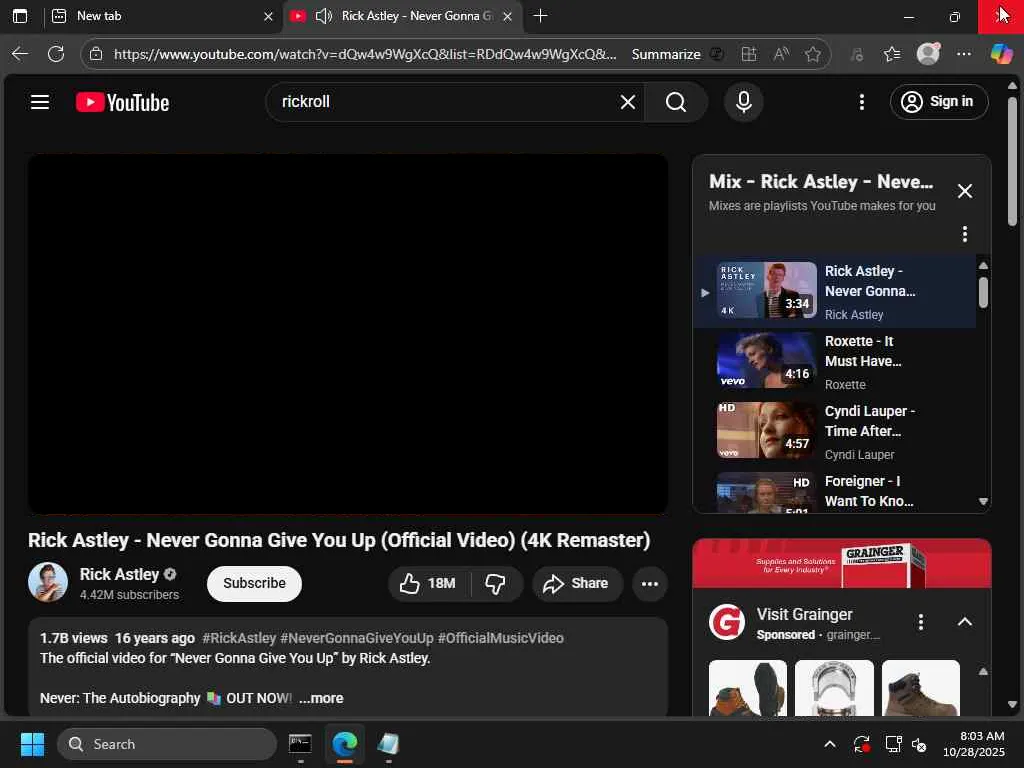The width and height of the screenshot is (1024, 768).
Task: Open the YouTube guide hamburger menu
Action: point(40,102)
